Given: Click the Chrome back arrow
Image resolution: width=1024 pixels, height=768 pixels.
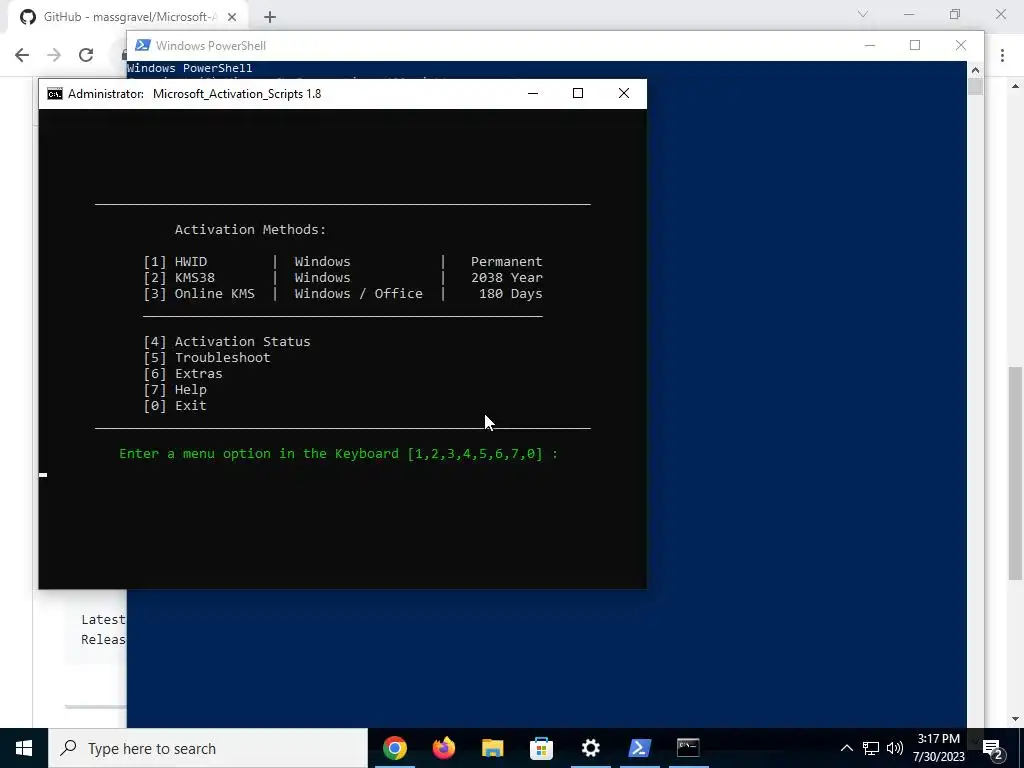Looking at the screenshot, I should 22,55.
